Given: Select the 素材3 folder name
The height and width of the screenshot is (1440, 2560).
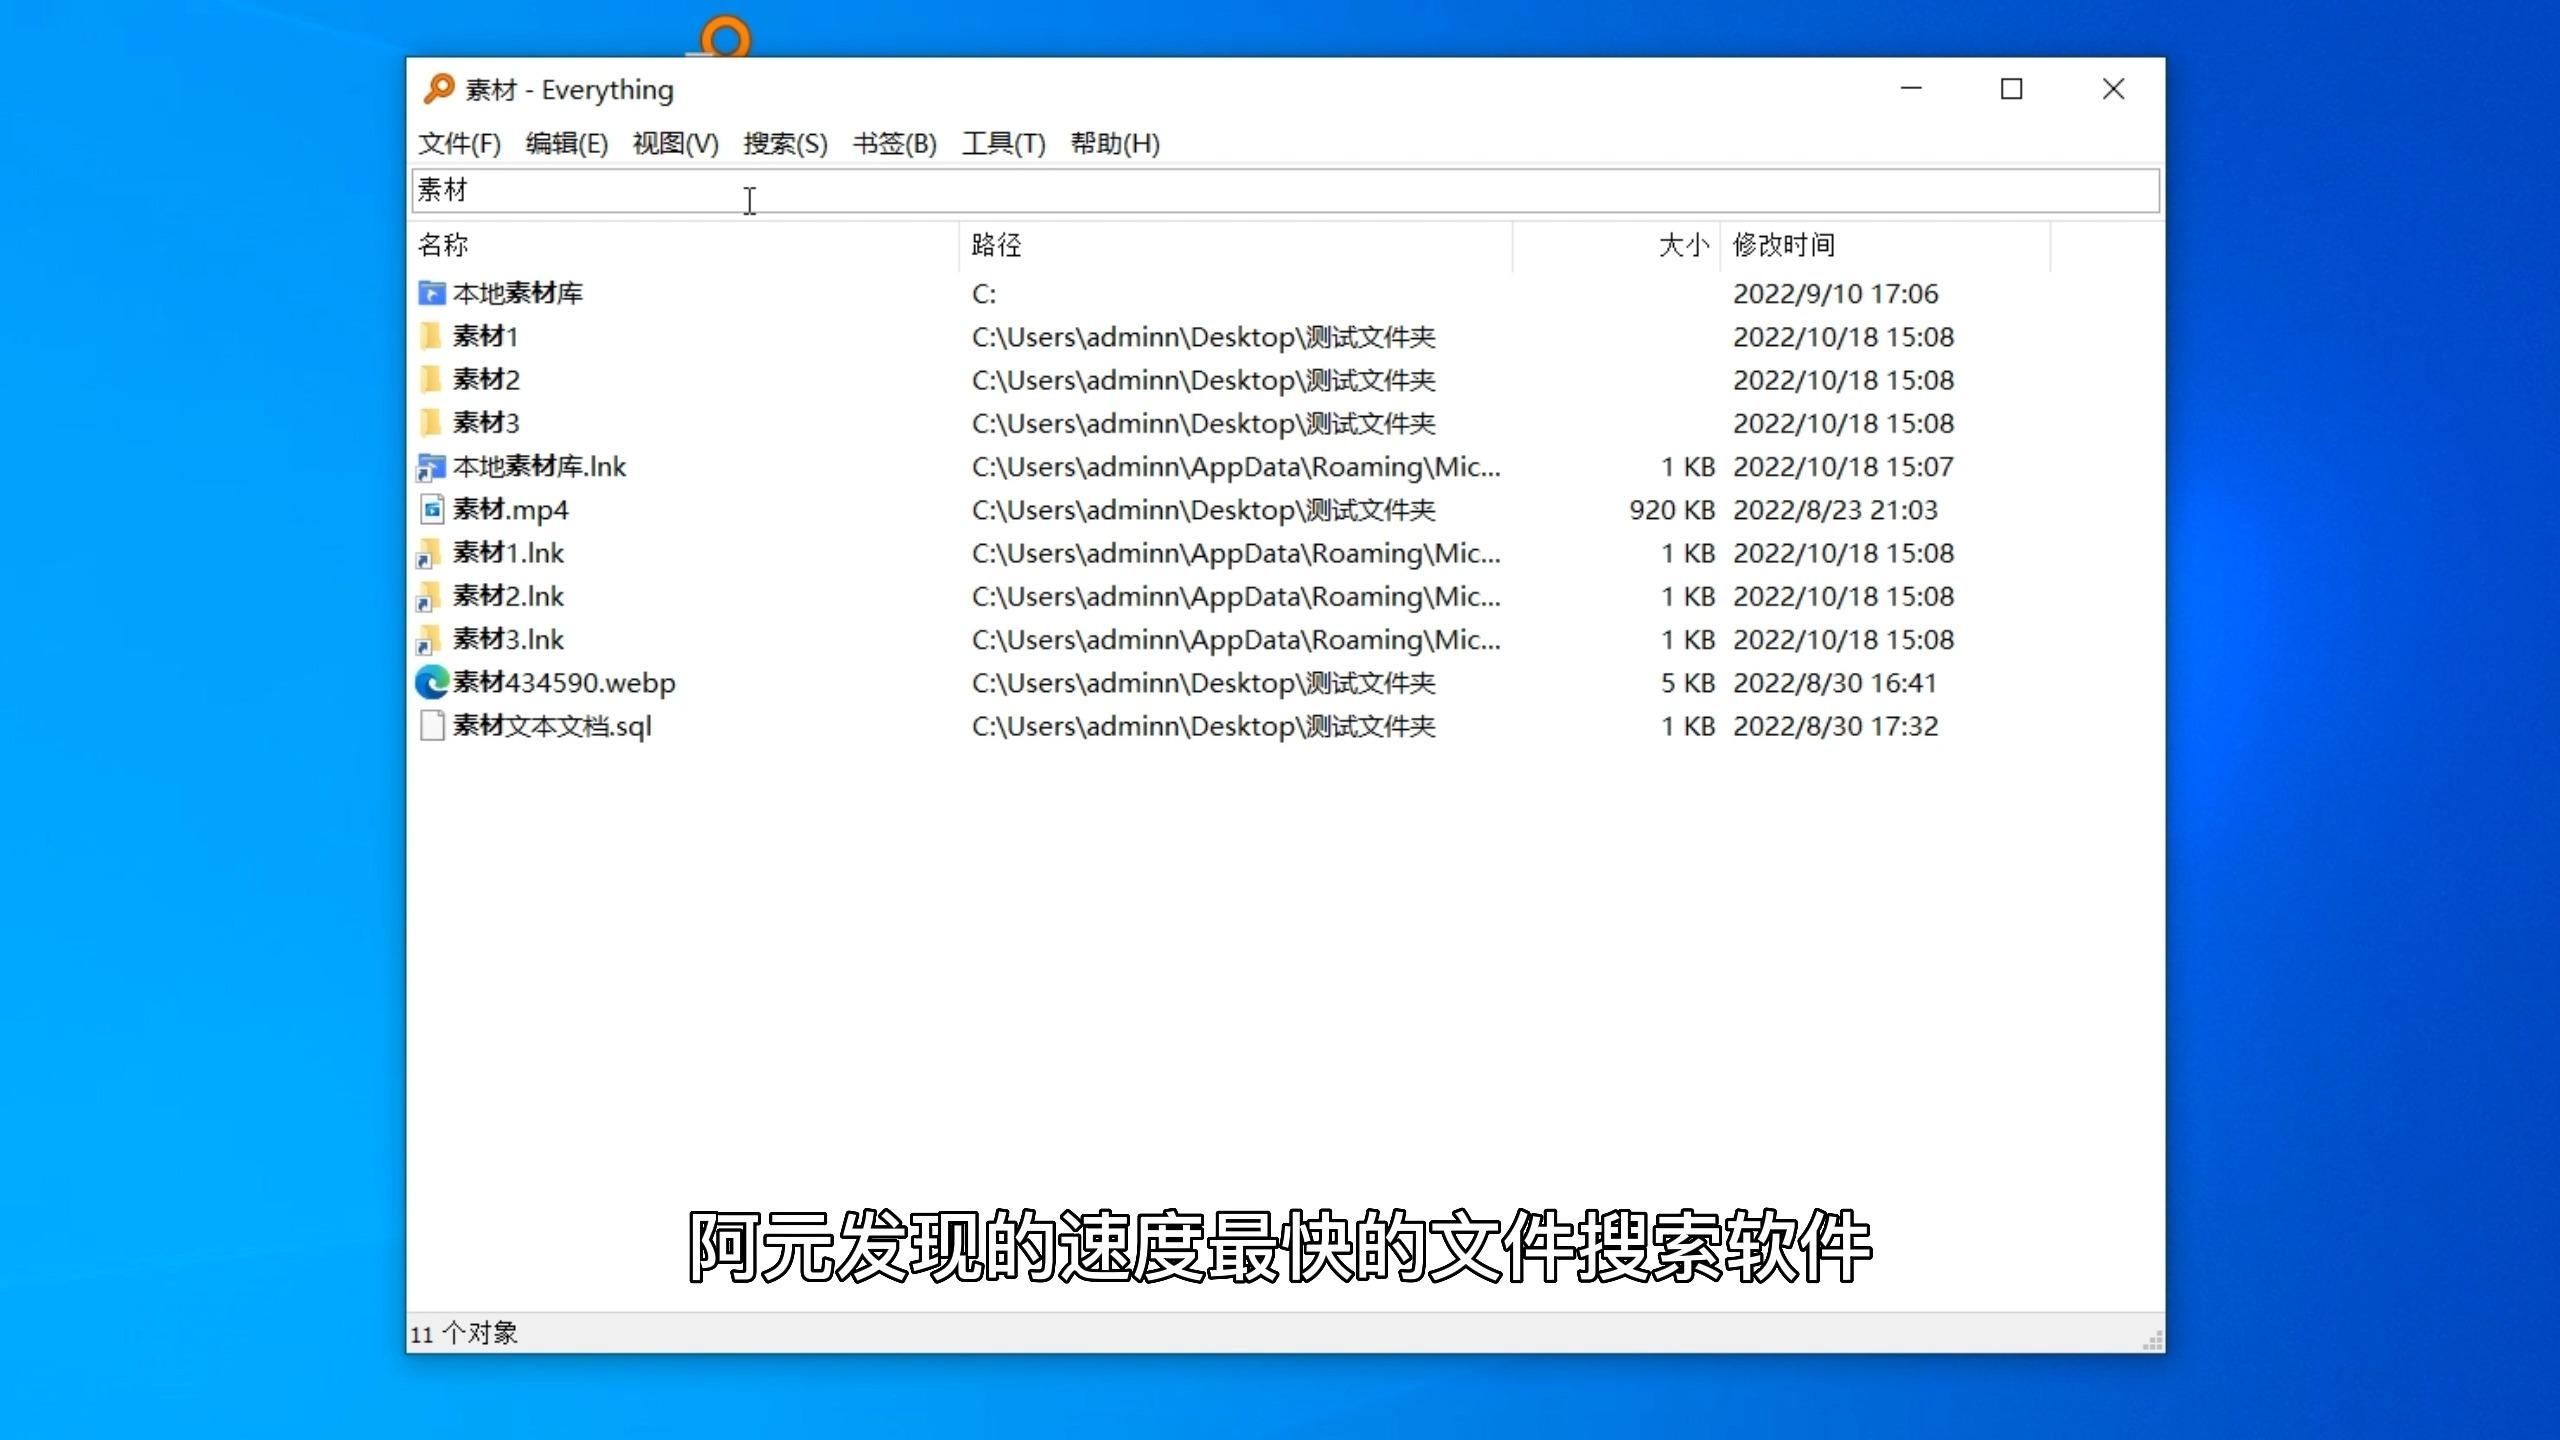Looking at the screenshot, I should (x=486, y=422).
